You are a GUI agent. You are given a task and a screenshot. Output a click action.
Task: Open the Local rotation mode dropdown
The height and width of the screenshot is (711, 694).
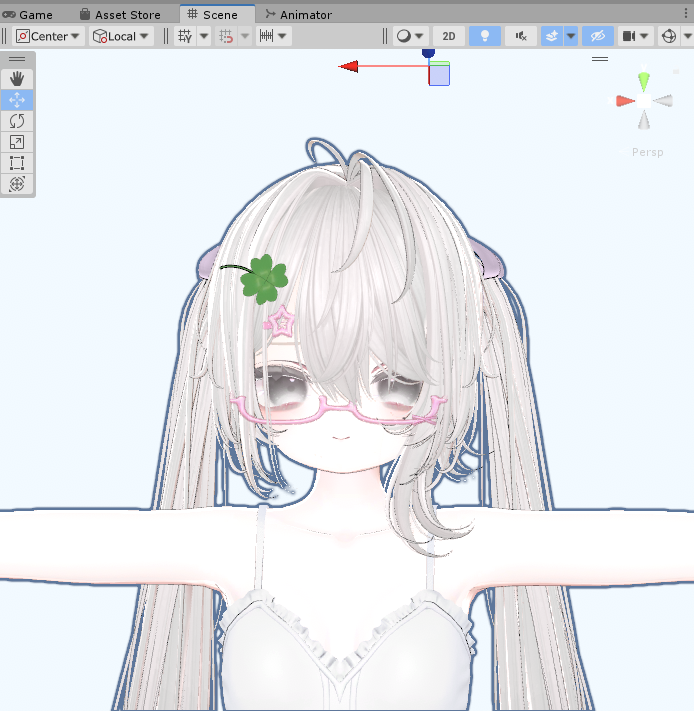pyautogui.click(x=121, y=36)
